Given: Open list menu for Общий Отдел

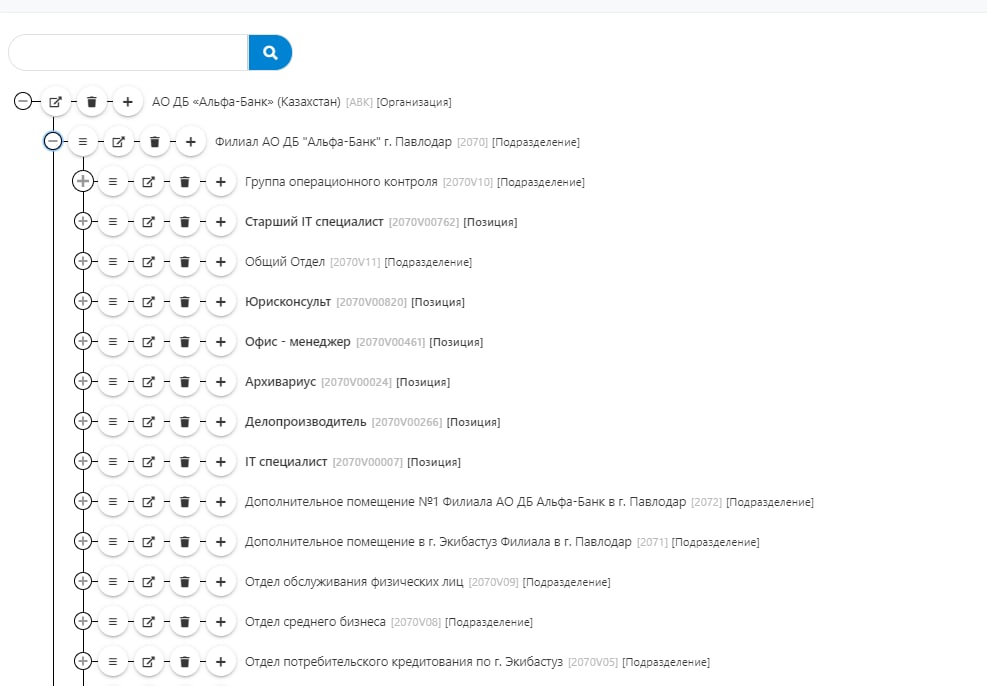Looking at the screenshot, I should click(x=113, y=262).
